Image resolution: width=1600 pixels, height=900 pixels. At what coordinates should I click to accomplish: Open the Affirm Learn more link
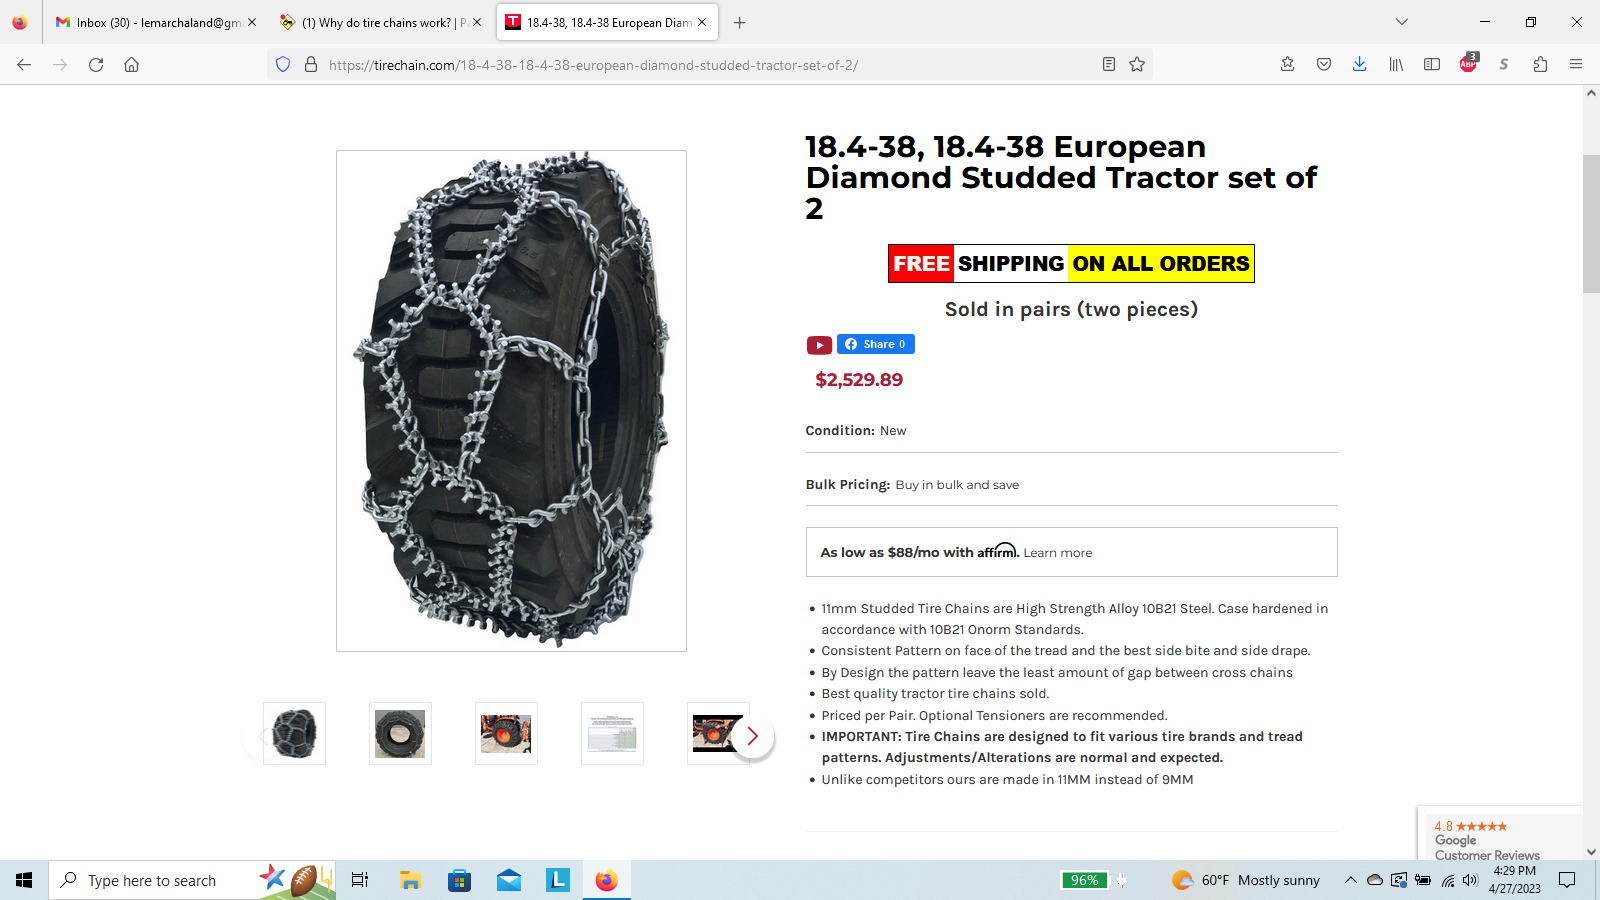coord(1057,553)
